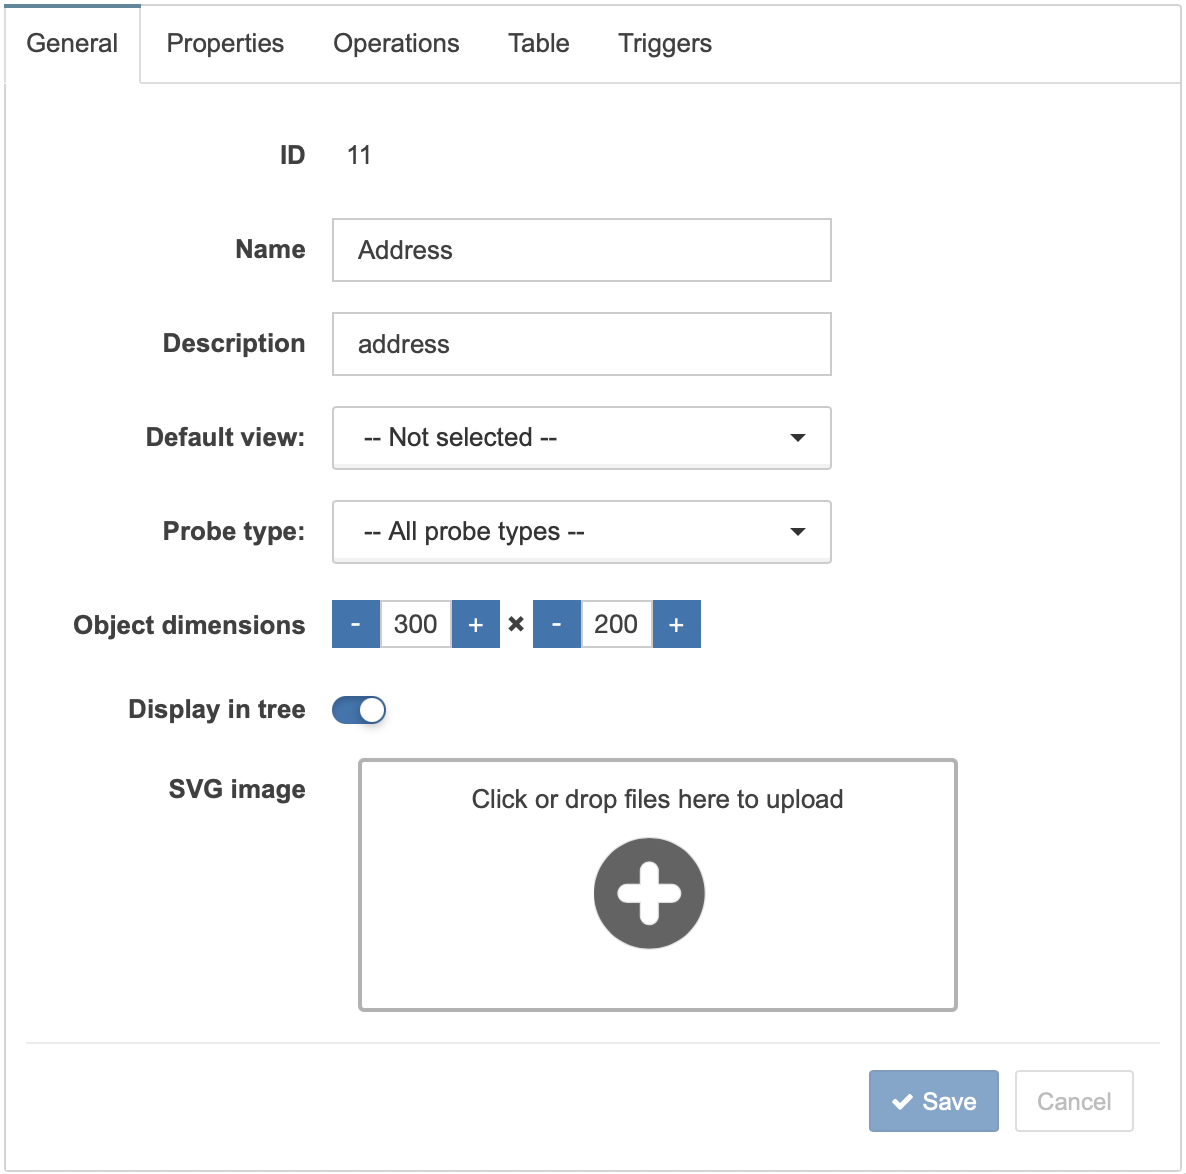The width and height of the screenshot is (1186, 1174).
Task: Save the object type settings
Action: [933, 1101]
